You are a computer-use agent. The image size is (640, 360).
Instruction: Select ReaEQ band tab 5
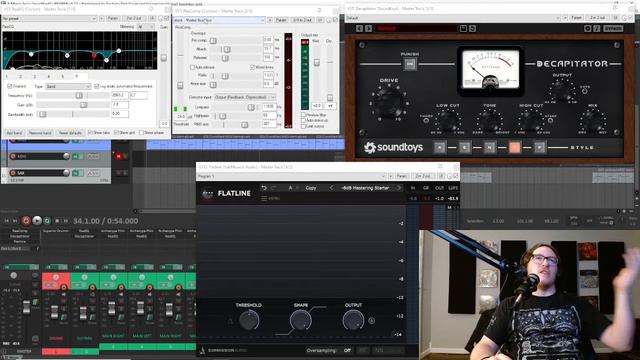tap(62, 76)
